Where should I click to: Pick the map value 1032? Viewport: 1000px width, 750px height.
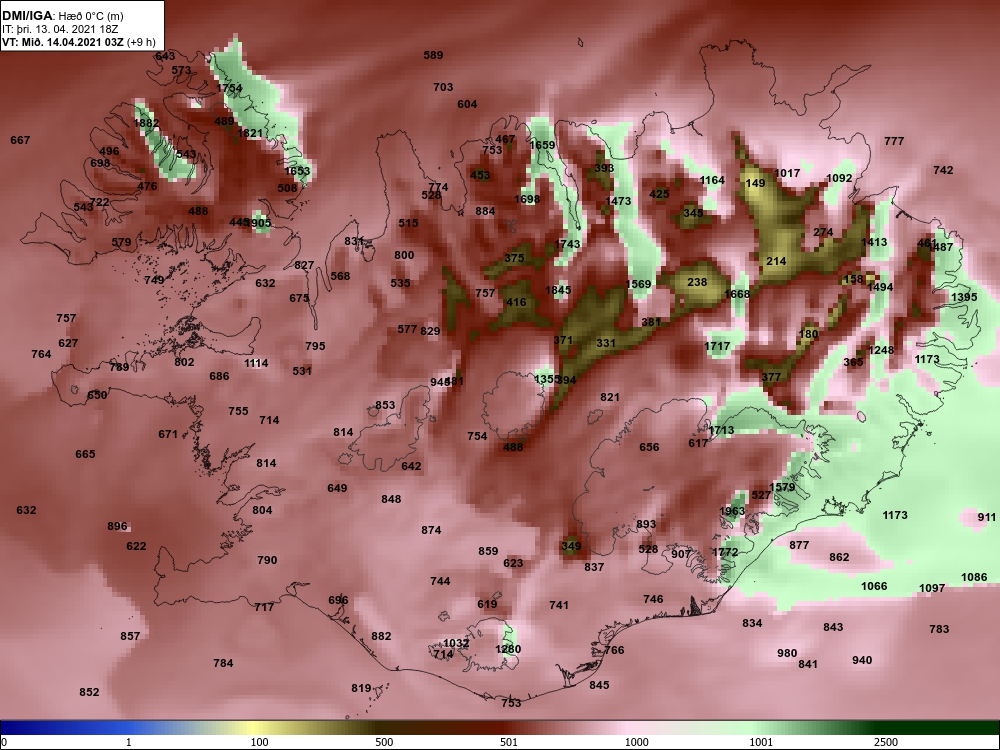click(456, 643)
